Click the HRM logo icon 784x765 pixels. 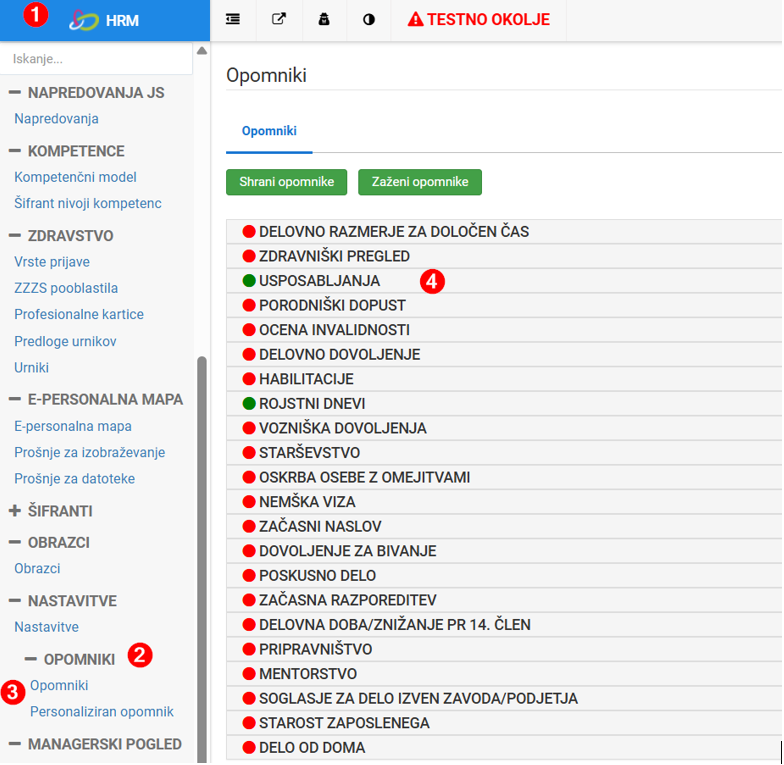[84, 20]
